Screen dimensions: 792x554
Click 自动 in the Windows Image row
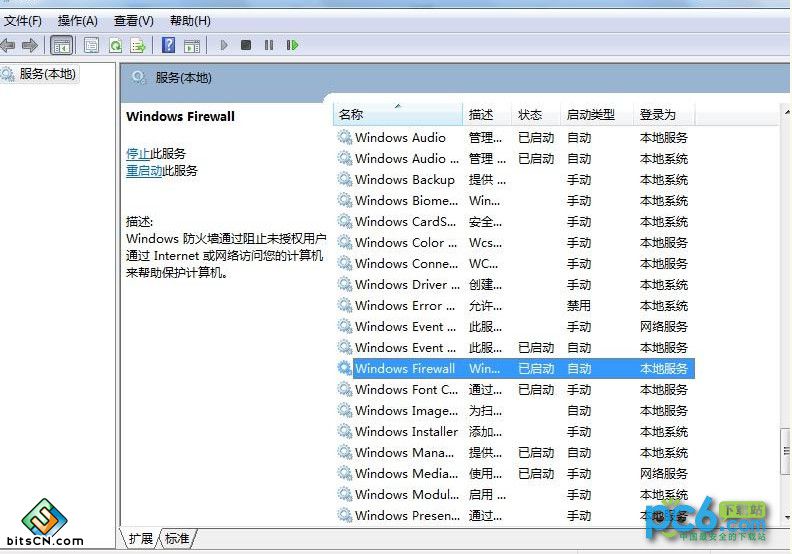pos(578,411)
